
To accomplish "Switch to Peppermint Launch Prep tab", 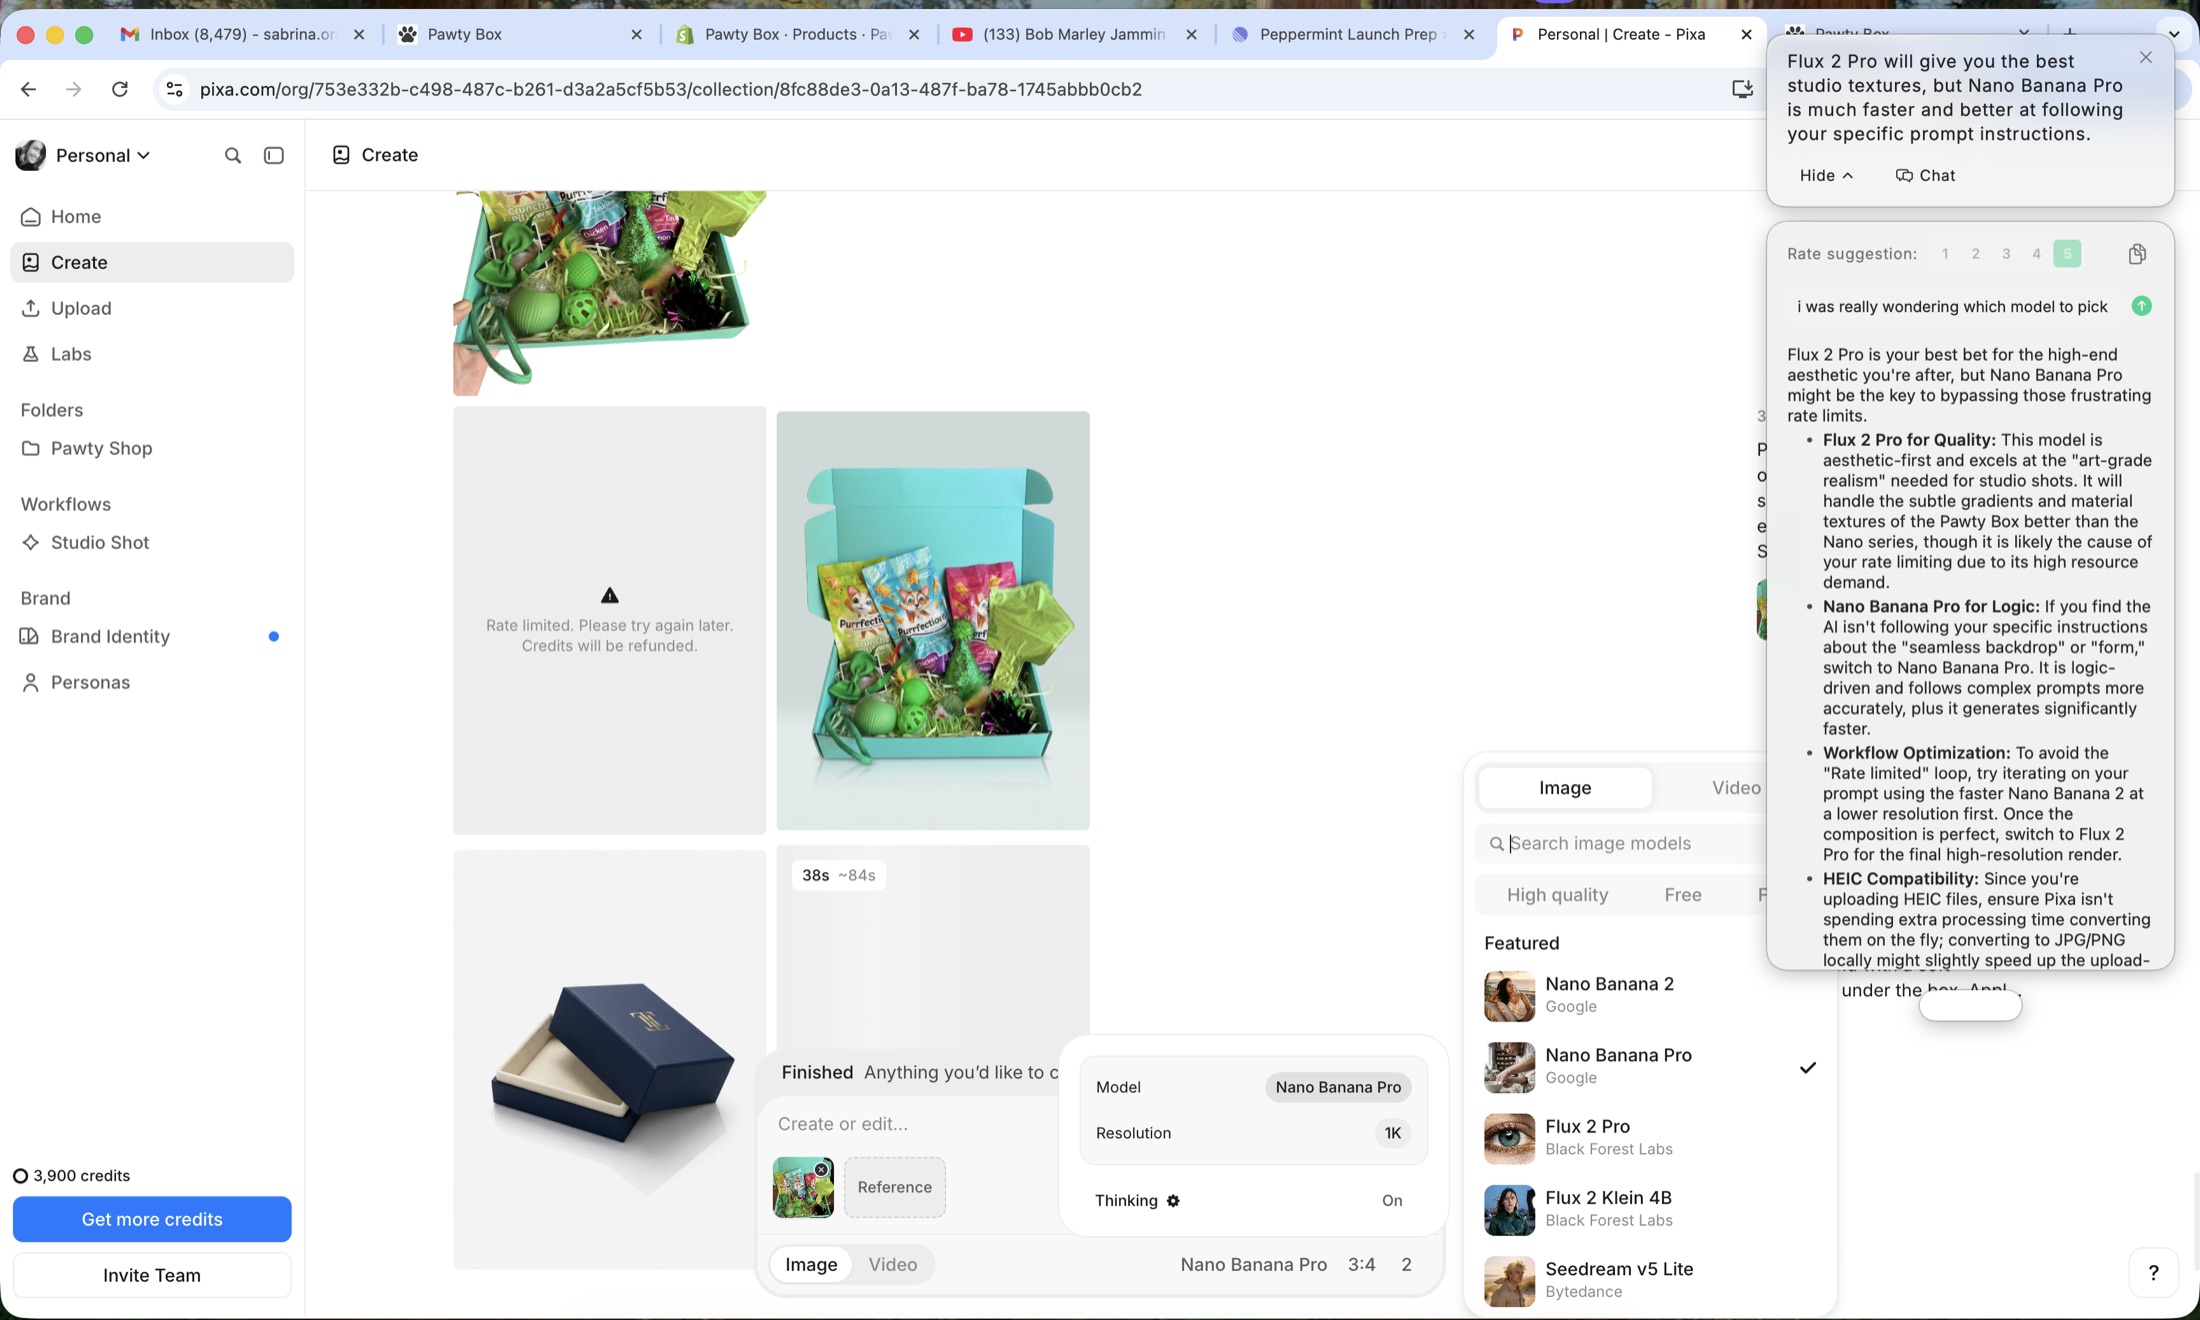I will [1346, 34].
